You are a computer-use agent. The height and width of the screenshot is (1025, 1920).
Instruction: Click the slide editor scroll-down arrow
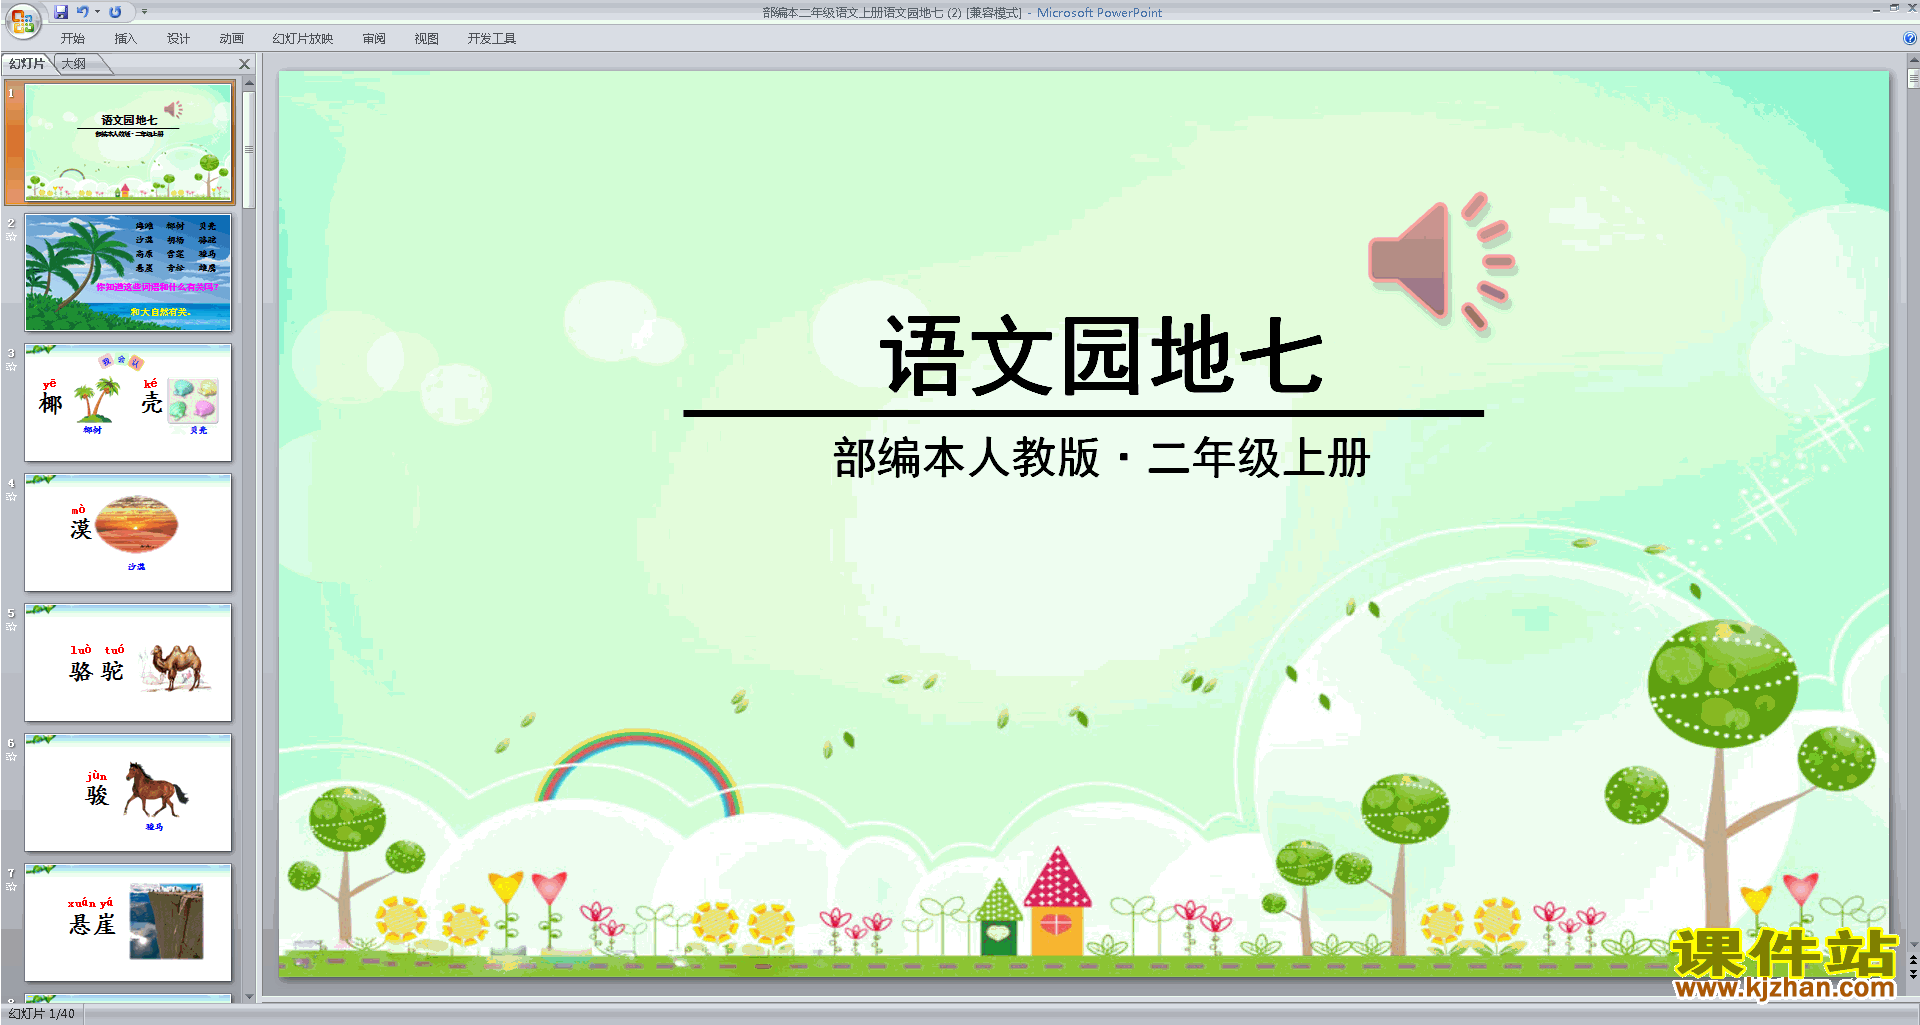(x=1912, y=944)
